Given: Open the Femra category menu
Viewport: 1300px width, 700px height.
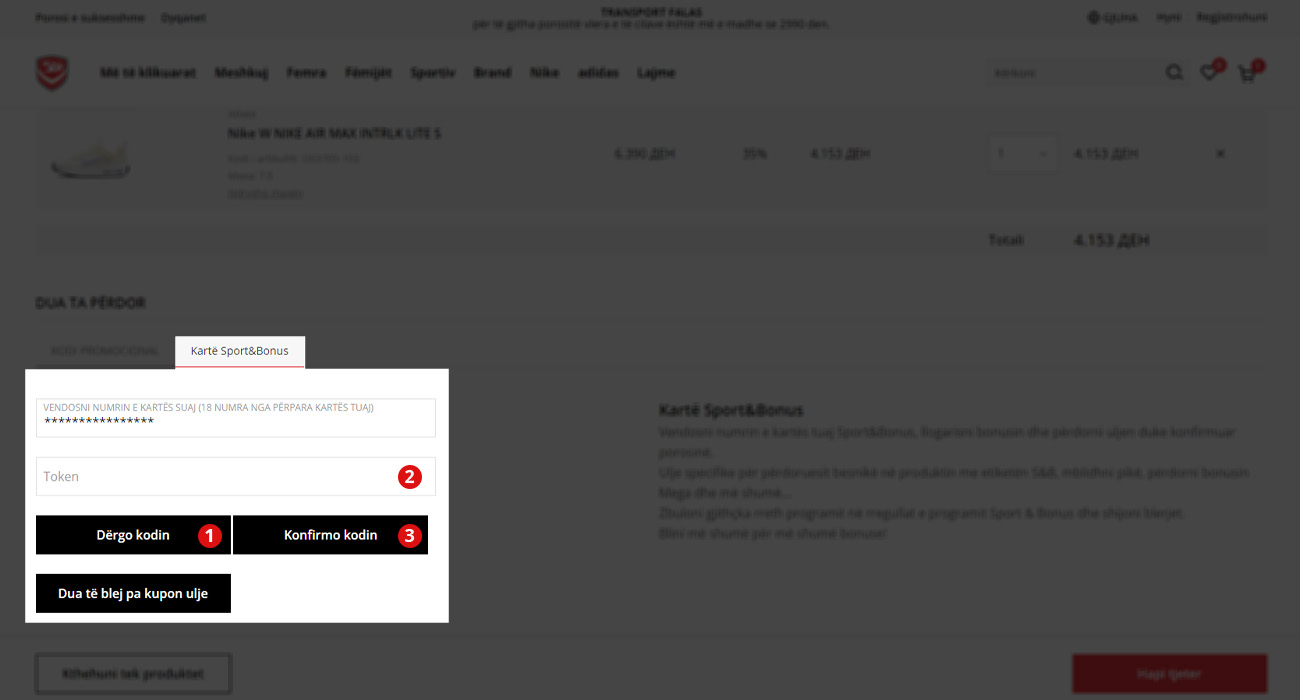Looking at the screenshot, I should [306, 73].
